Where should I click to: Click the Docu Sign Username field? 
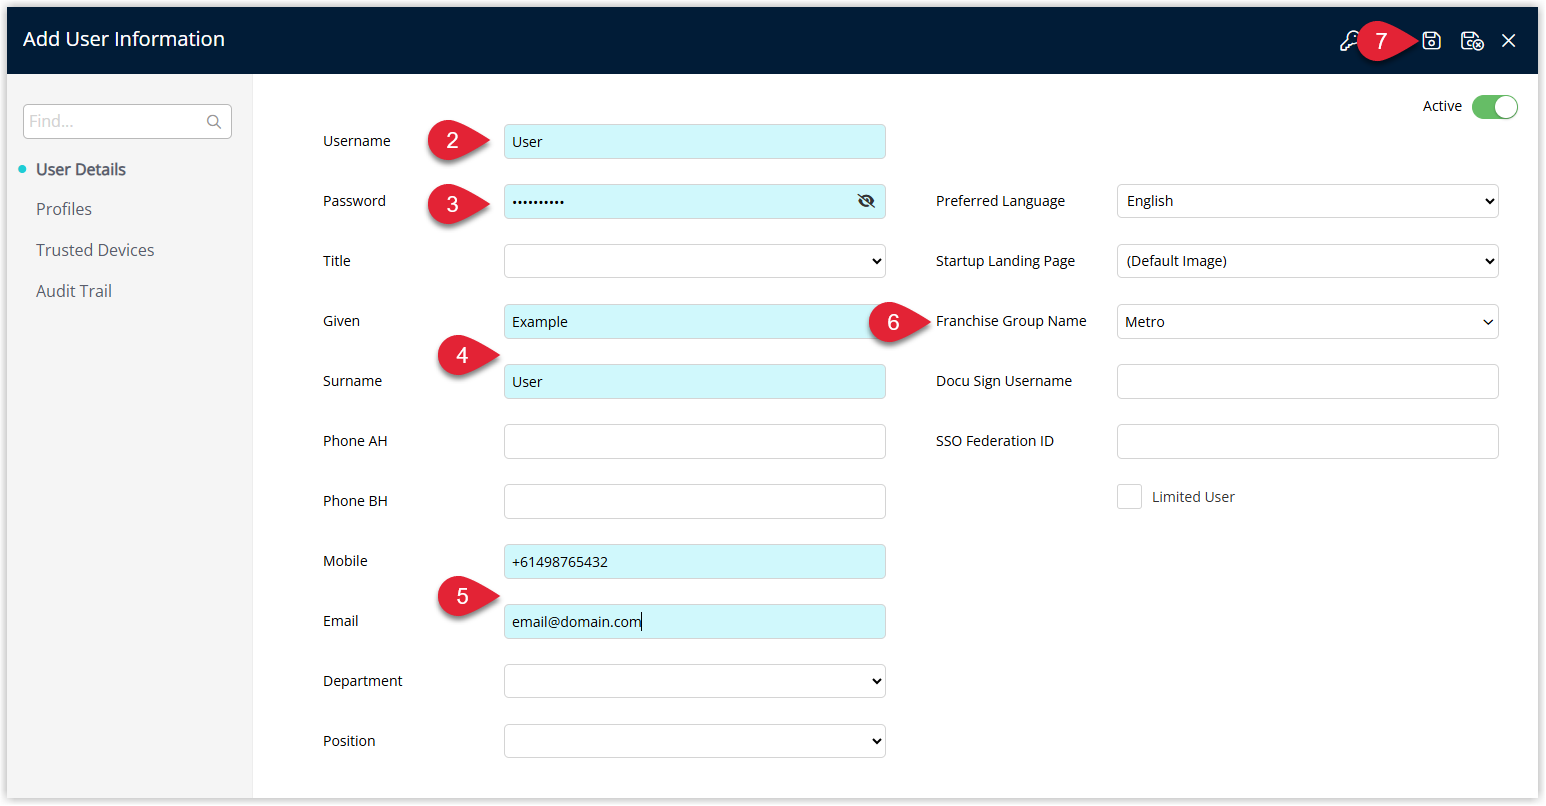pyautogui.click(x=1307, y=381)
